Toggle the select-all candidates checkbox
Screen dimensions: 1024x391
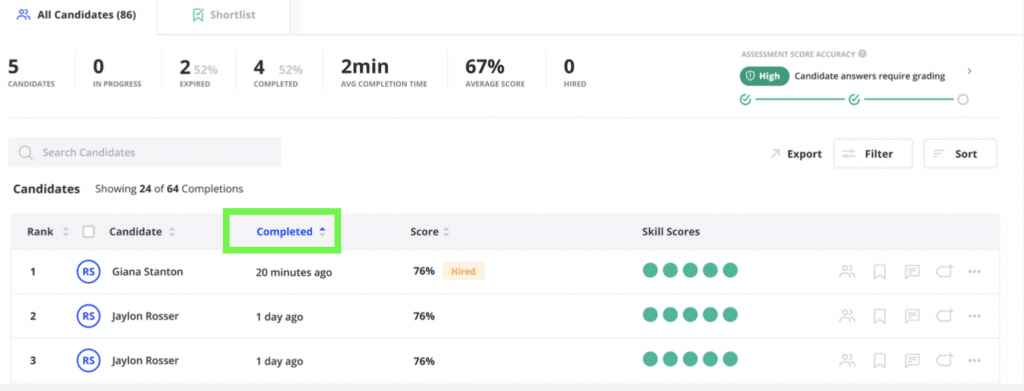[x=89, y=232]
